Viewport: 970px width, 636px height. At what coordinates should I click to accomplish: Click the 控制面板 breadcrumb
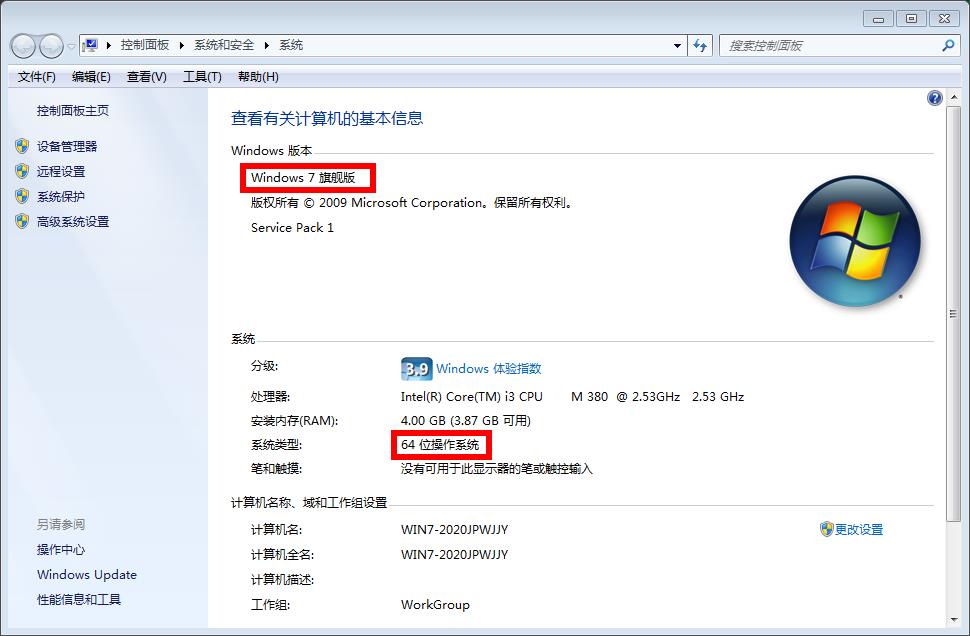click(145, 45)
